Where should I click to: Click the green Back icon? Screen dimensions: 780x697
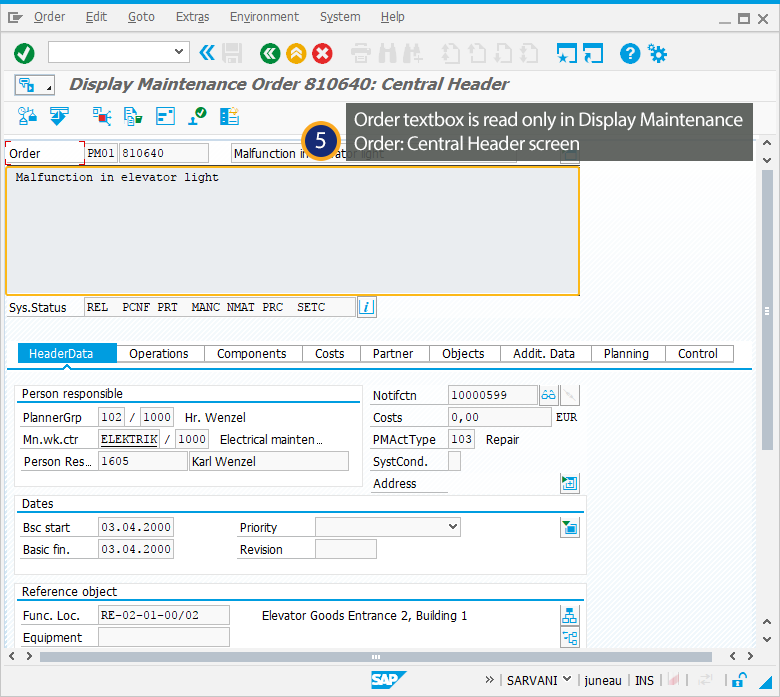[x=270, y=53]
